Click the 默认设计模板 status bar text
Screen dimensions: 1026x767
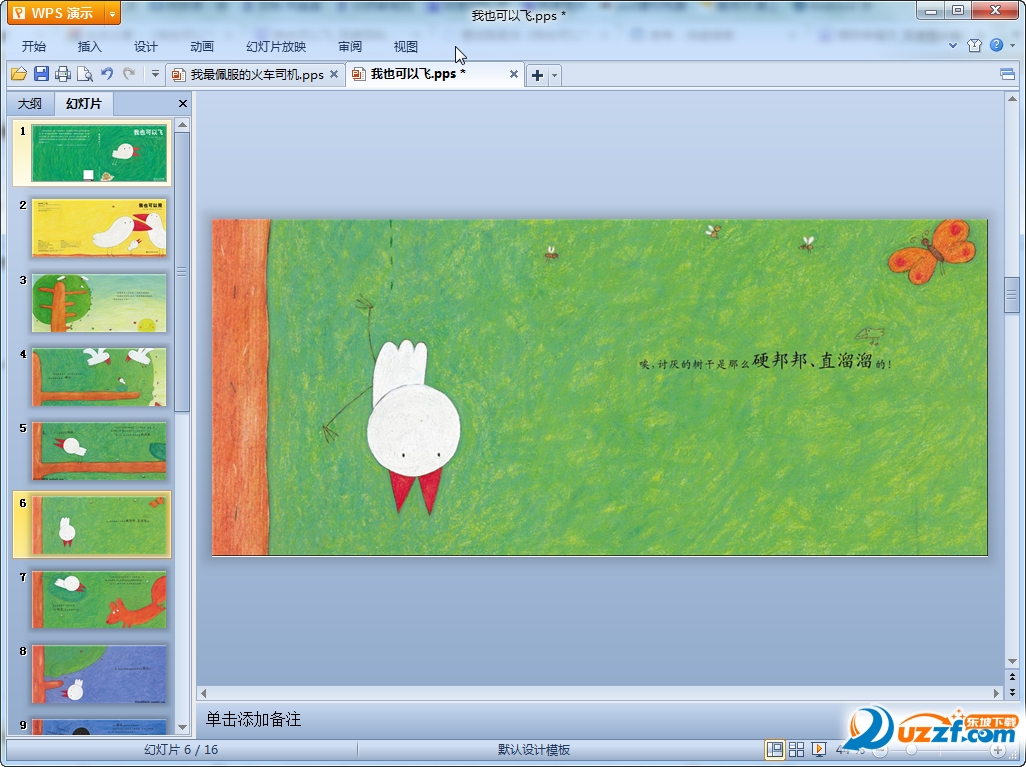tap(534, 750)
